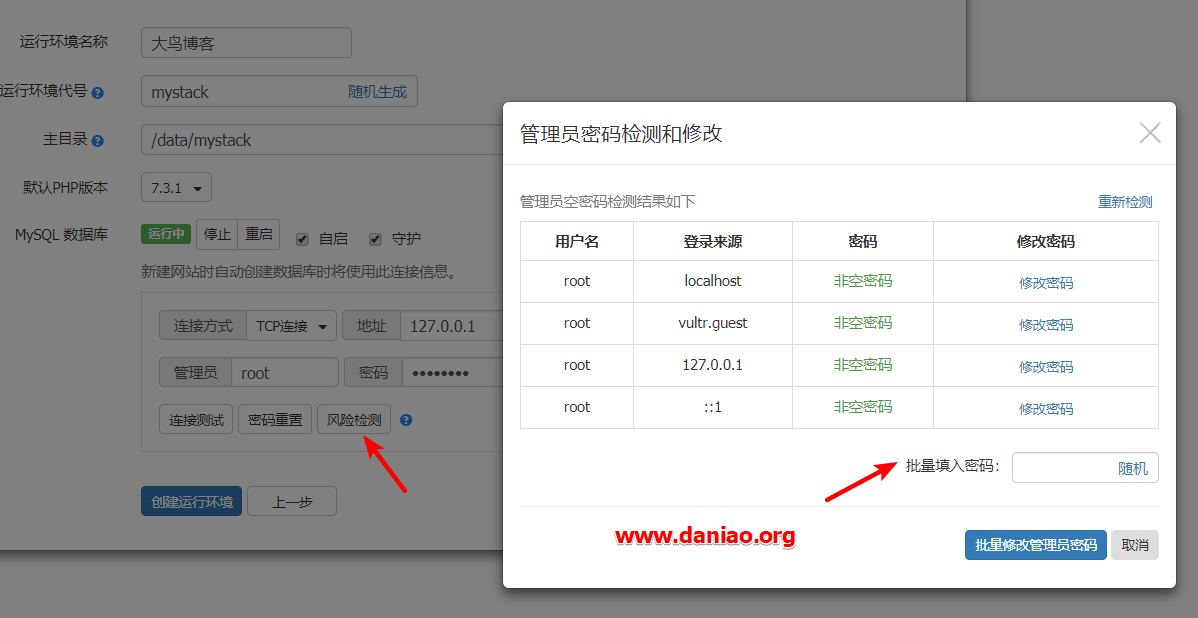Click the 密码 column header in table
1198x618 pixels.
[863, 242]
